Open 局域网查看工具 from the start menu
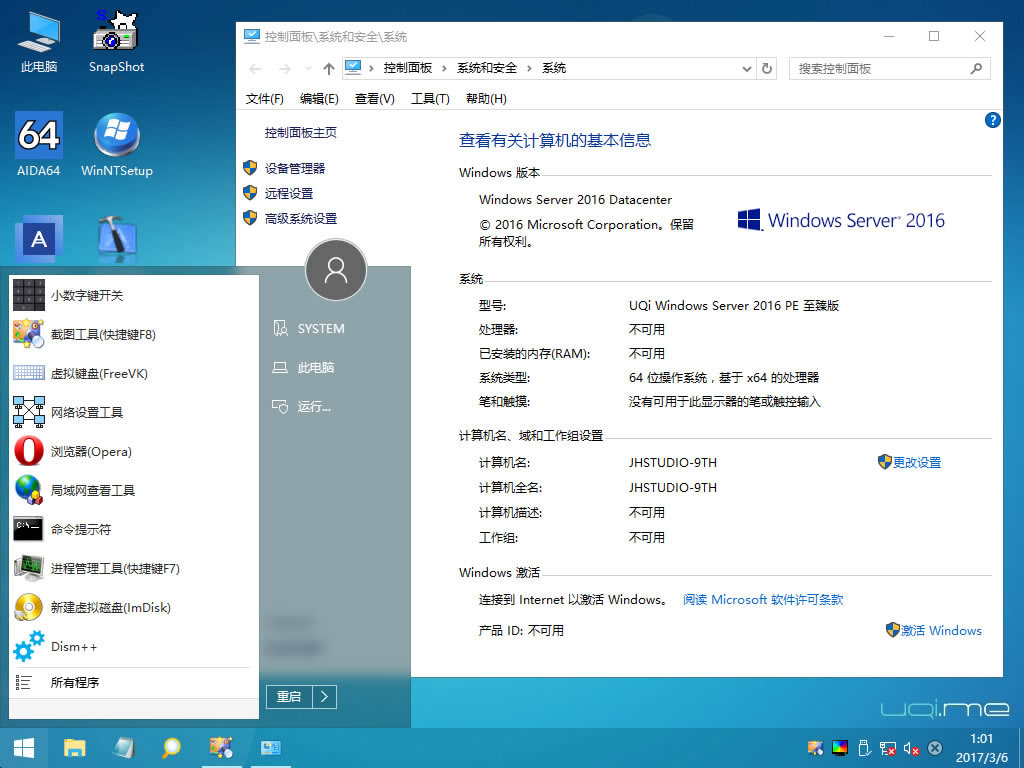The height and width of the screenshot is (768, 1024). pyautogui.click(x=134, y=490)
